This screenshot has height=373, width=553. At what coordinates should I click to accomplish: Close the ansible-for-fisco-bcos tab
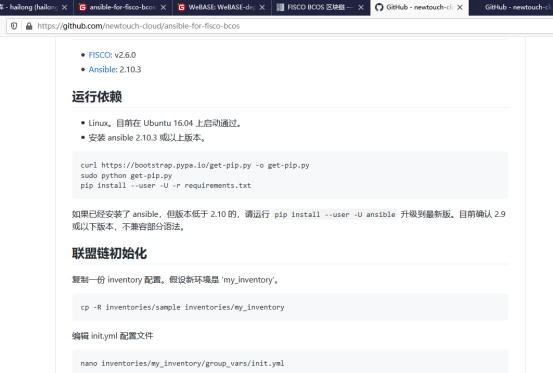point(163,7)
